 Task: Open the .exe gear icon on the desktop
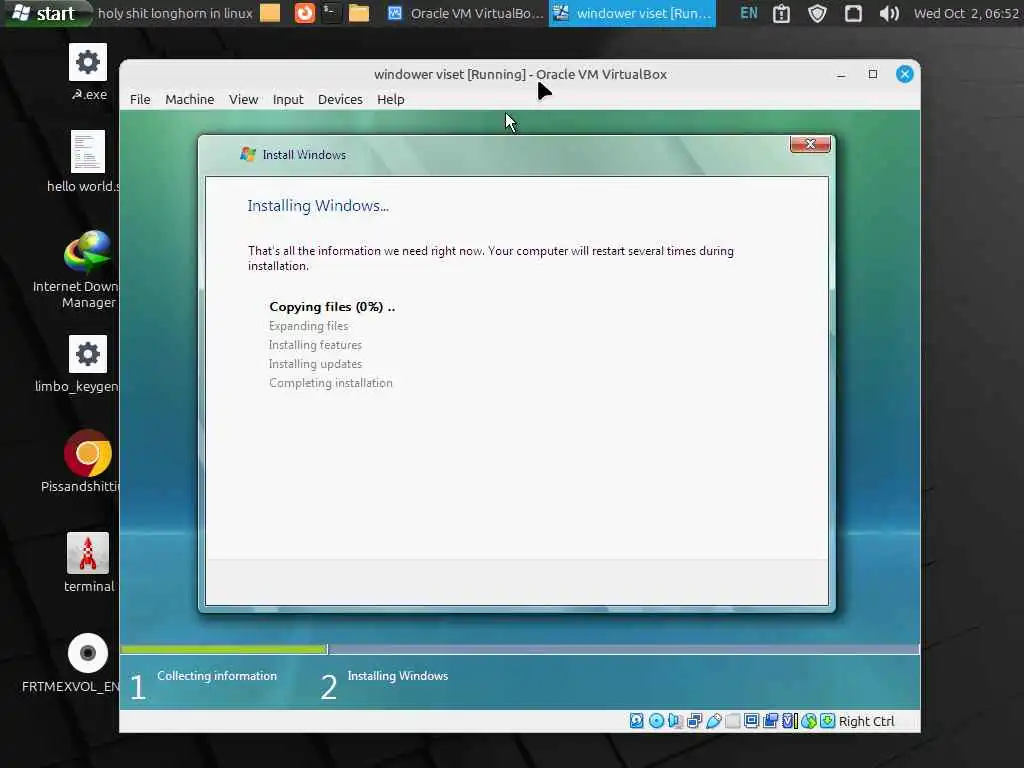tap(88, 63)
